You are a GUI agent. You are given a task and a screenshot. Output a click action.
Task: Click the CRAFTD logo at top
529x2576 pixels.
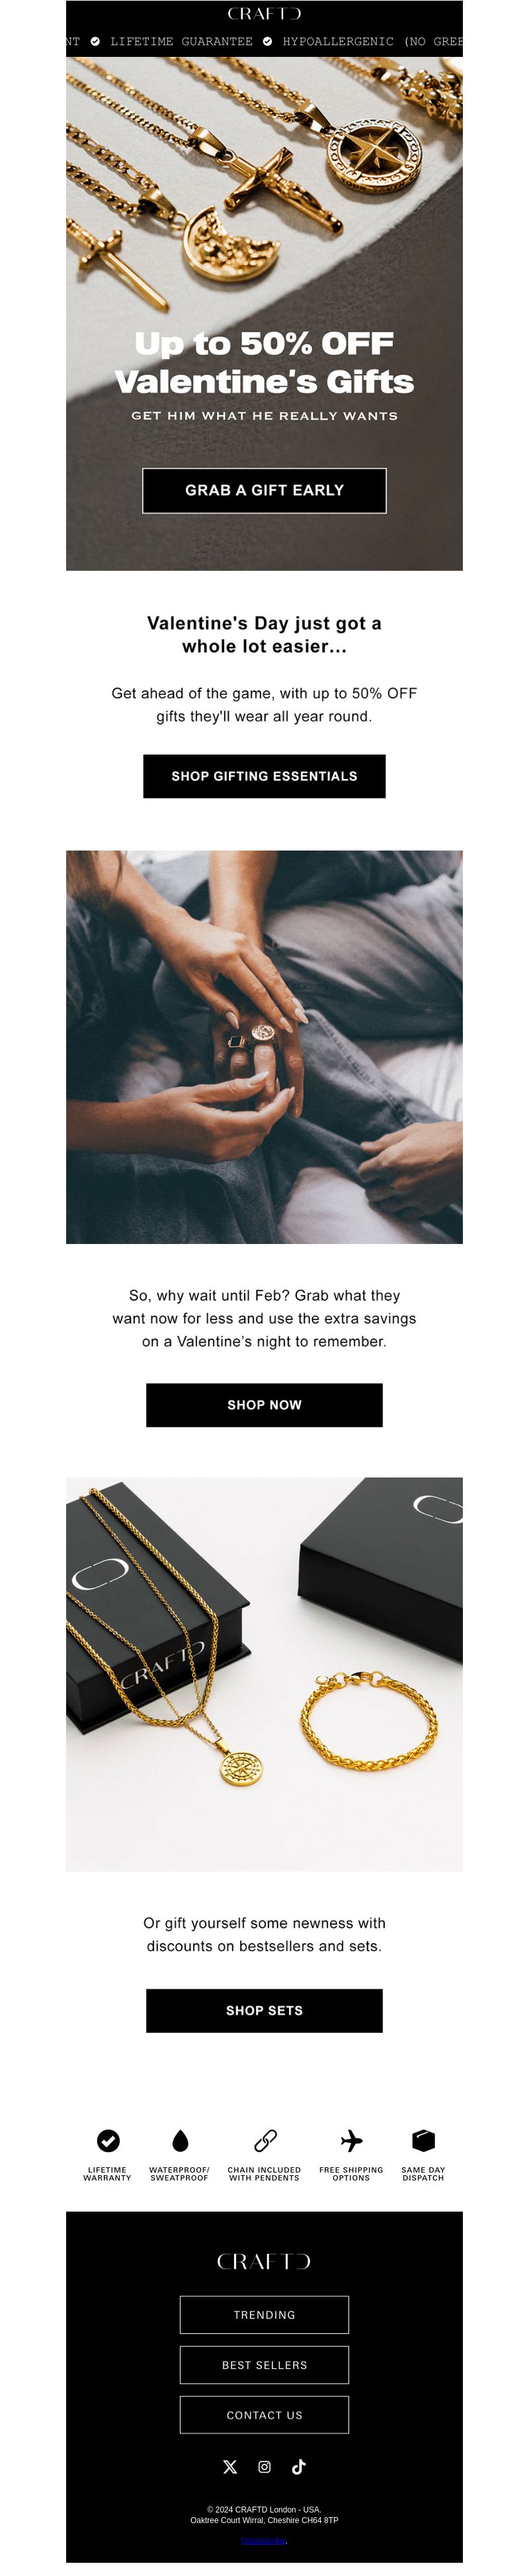tap(264, 14)
